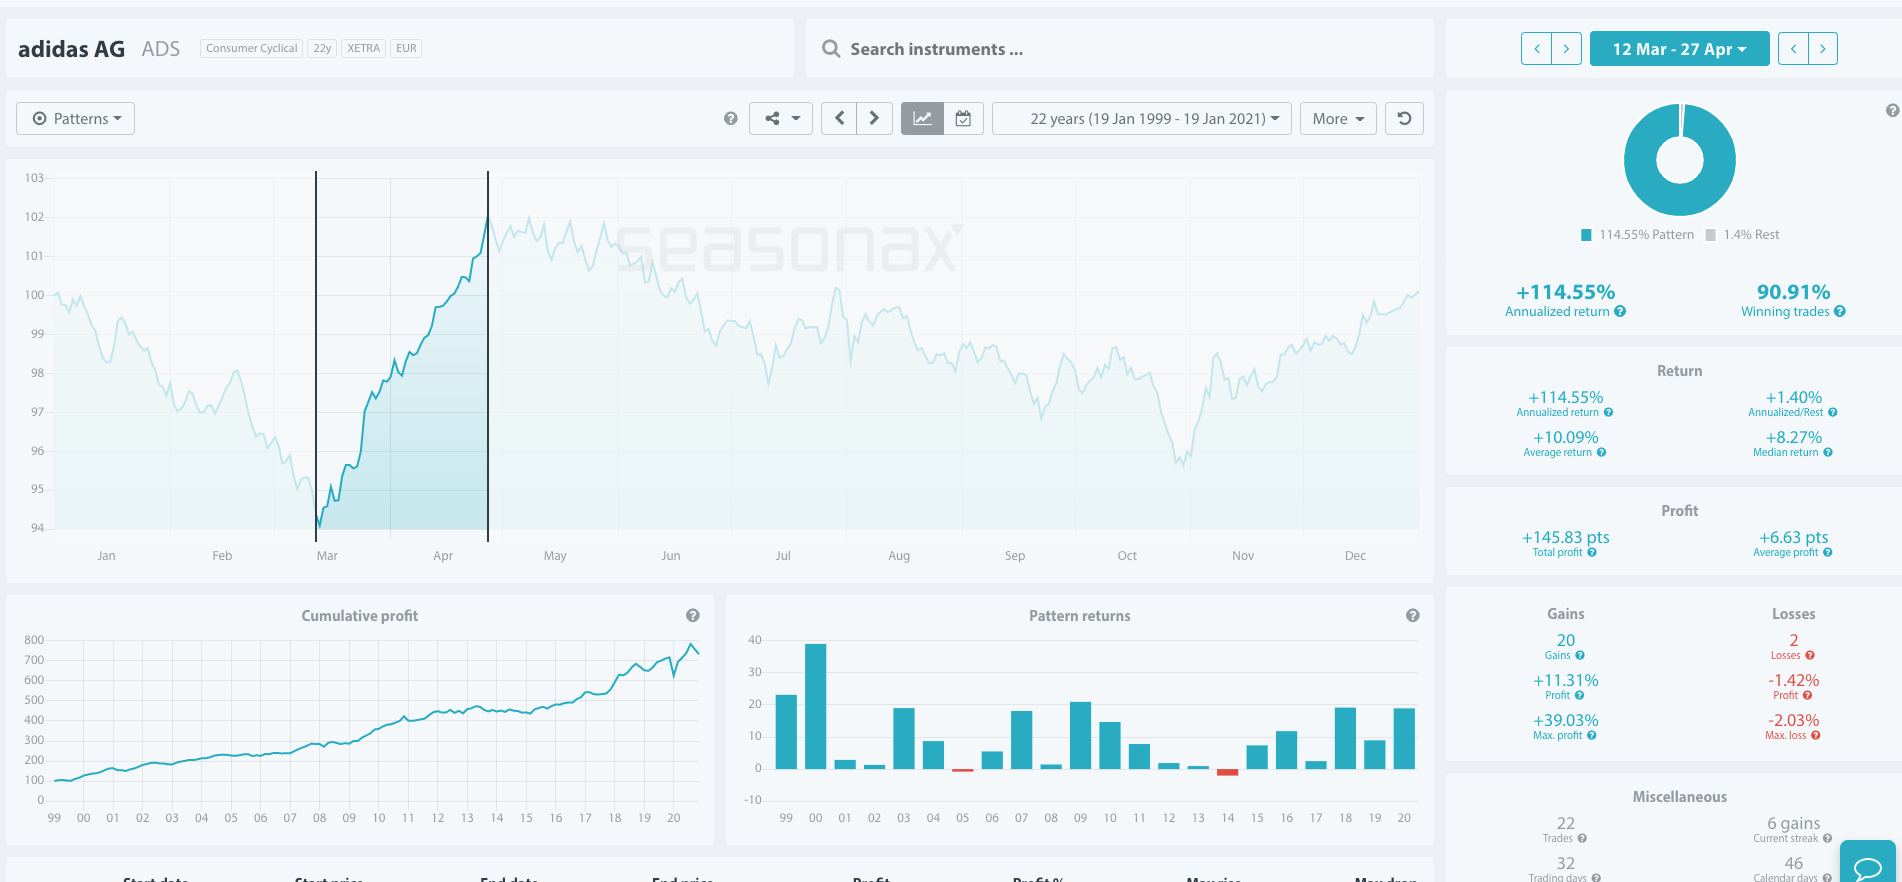Open help for Gains count

pyautogui.click(x=1580, y=655)
